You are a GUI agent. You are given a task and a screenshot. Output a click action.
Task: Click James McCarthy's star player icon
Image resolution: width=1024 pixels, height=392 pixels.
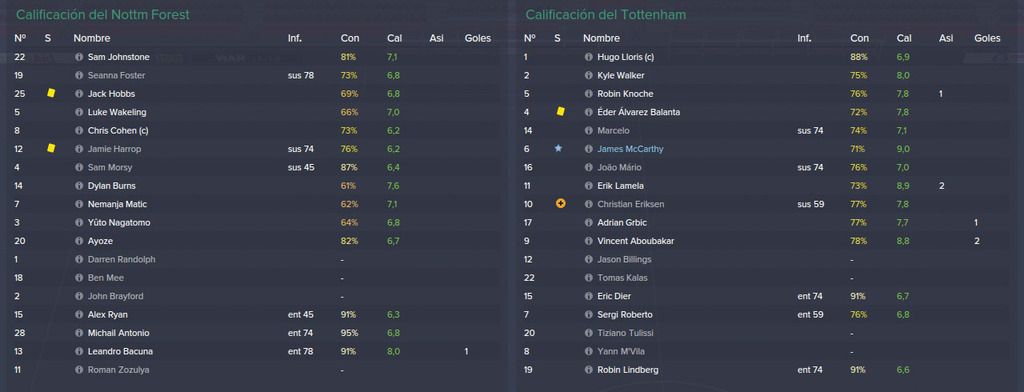[x=558, y=148]
